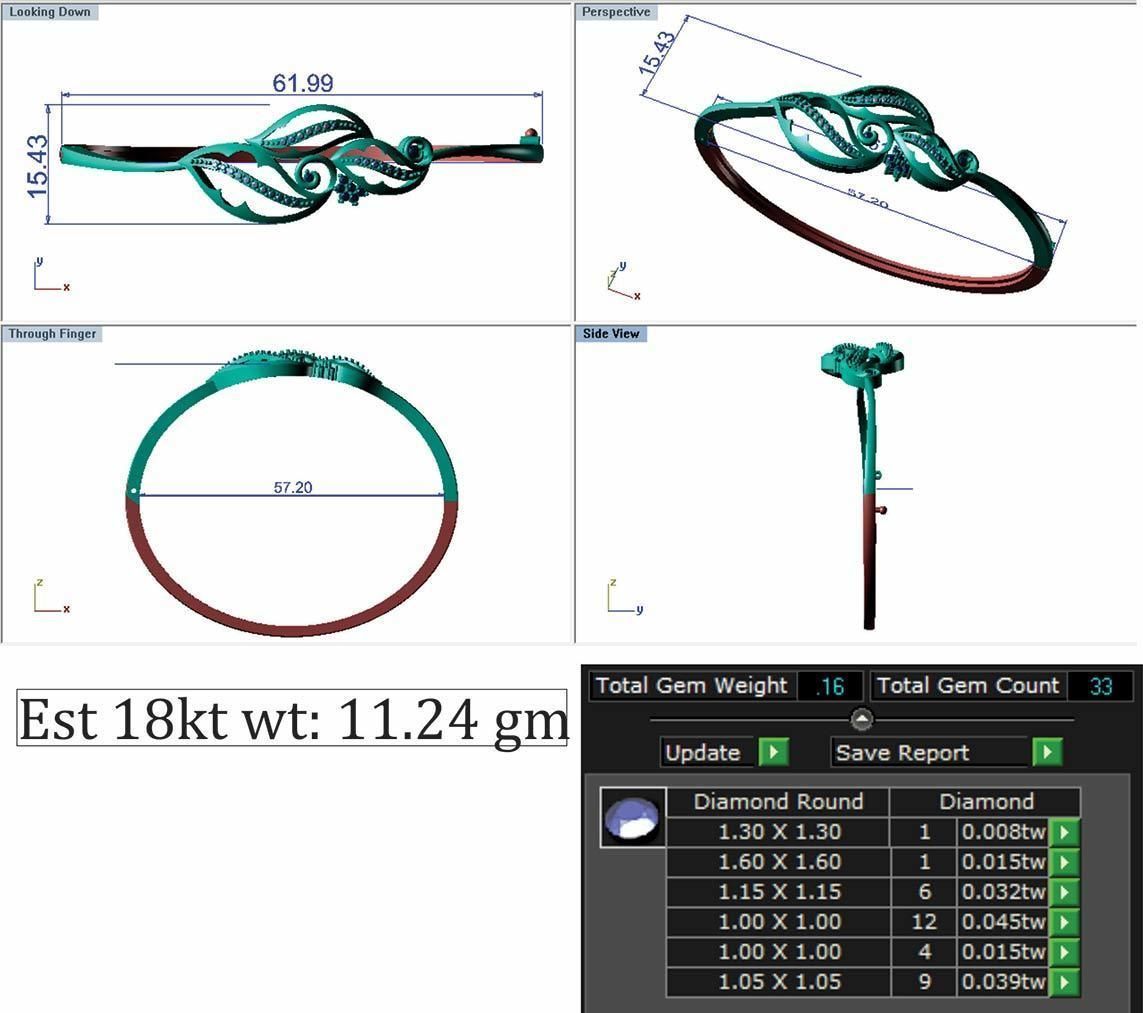Click the axis icon in Looking Down viewport
The image size is (1143, 1013).
click(51, 275)
